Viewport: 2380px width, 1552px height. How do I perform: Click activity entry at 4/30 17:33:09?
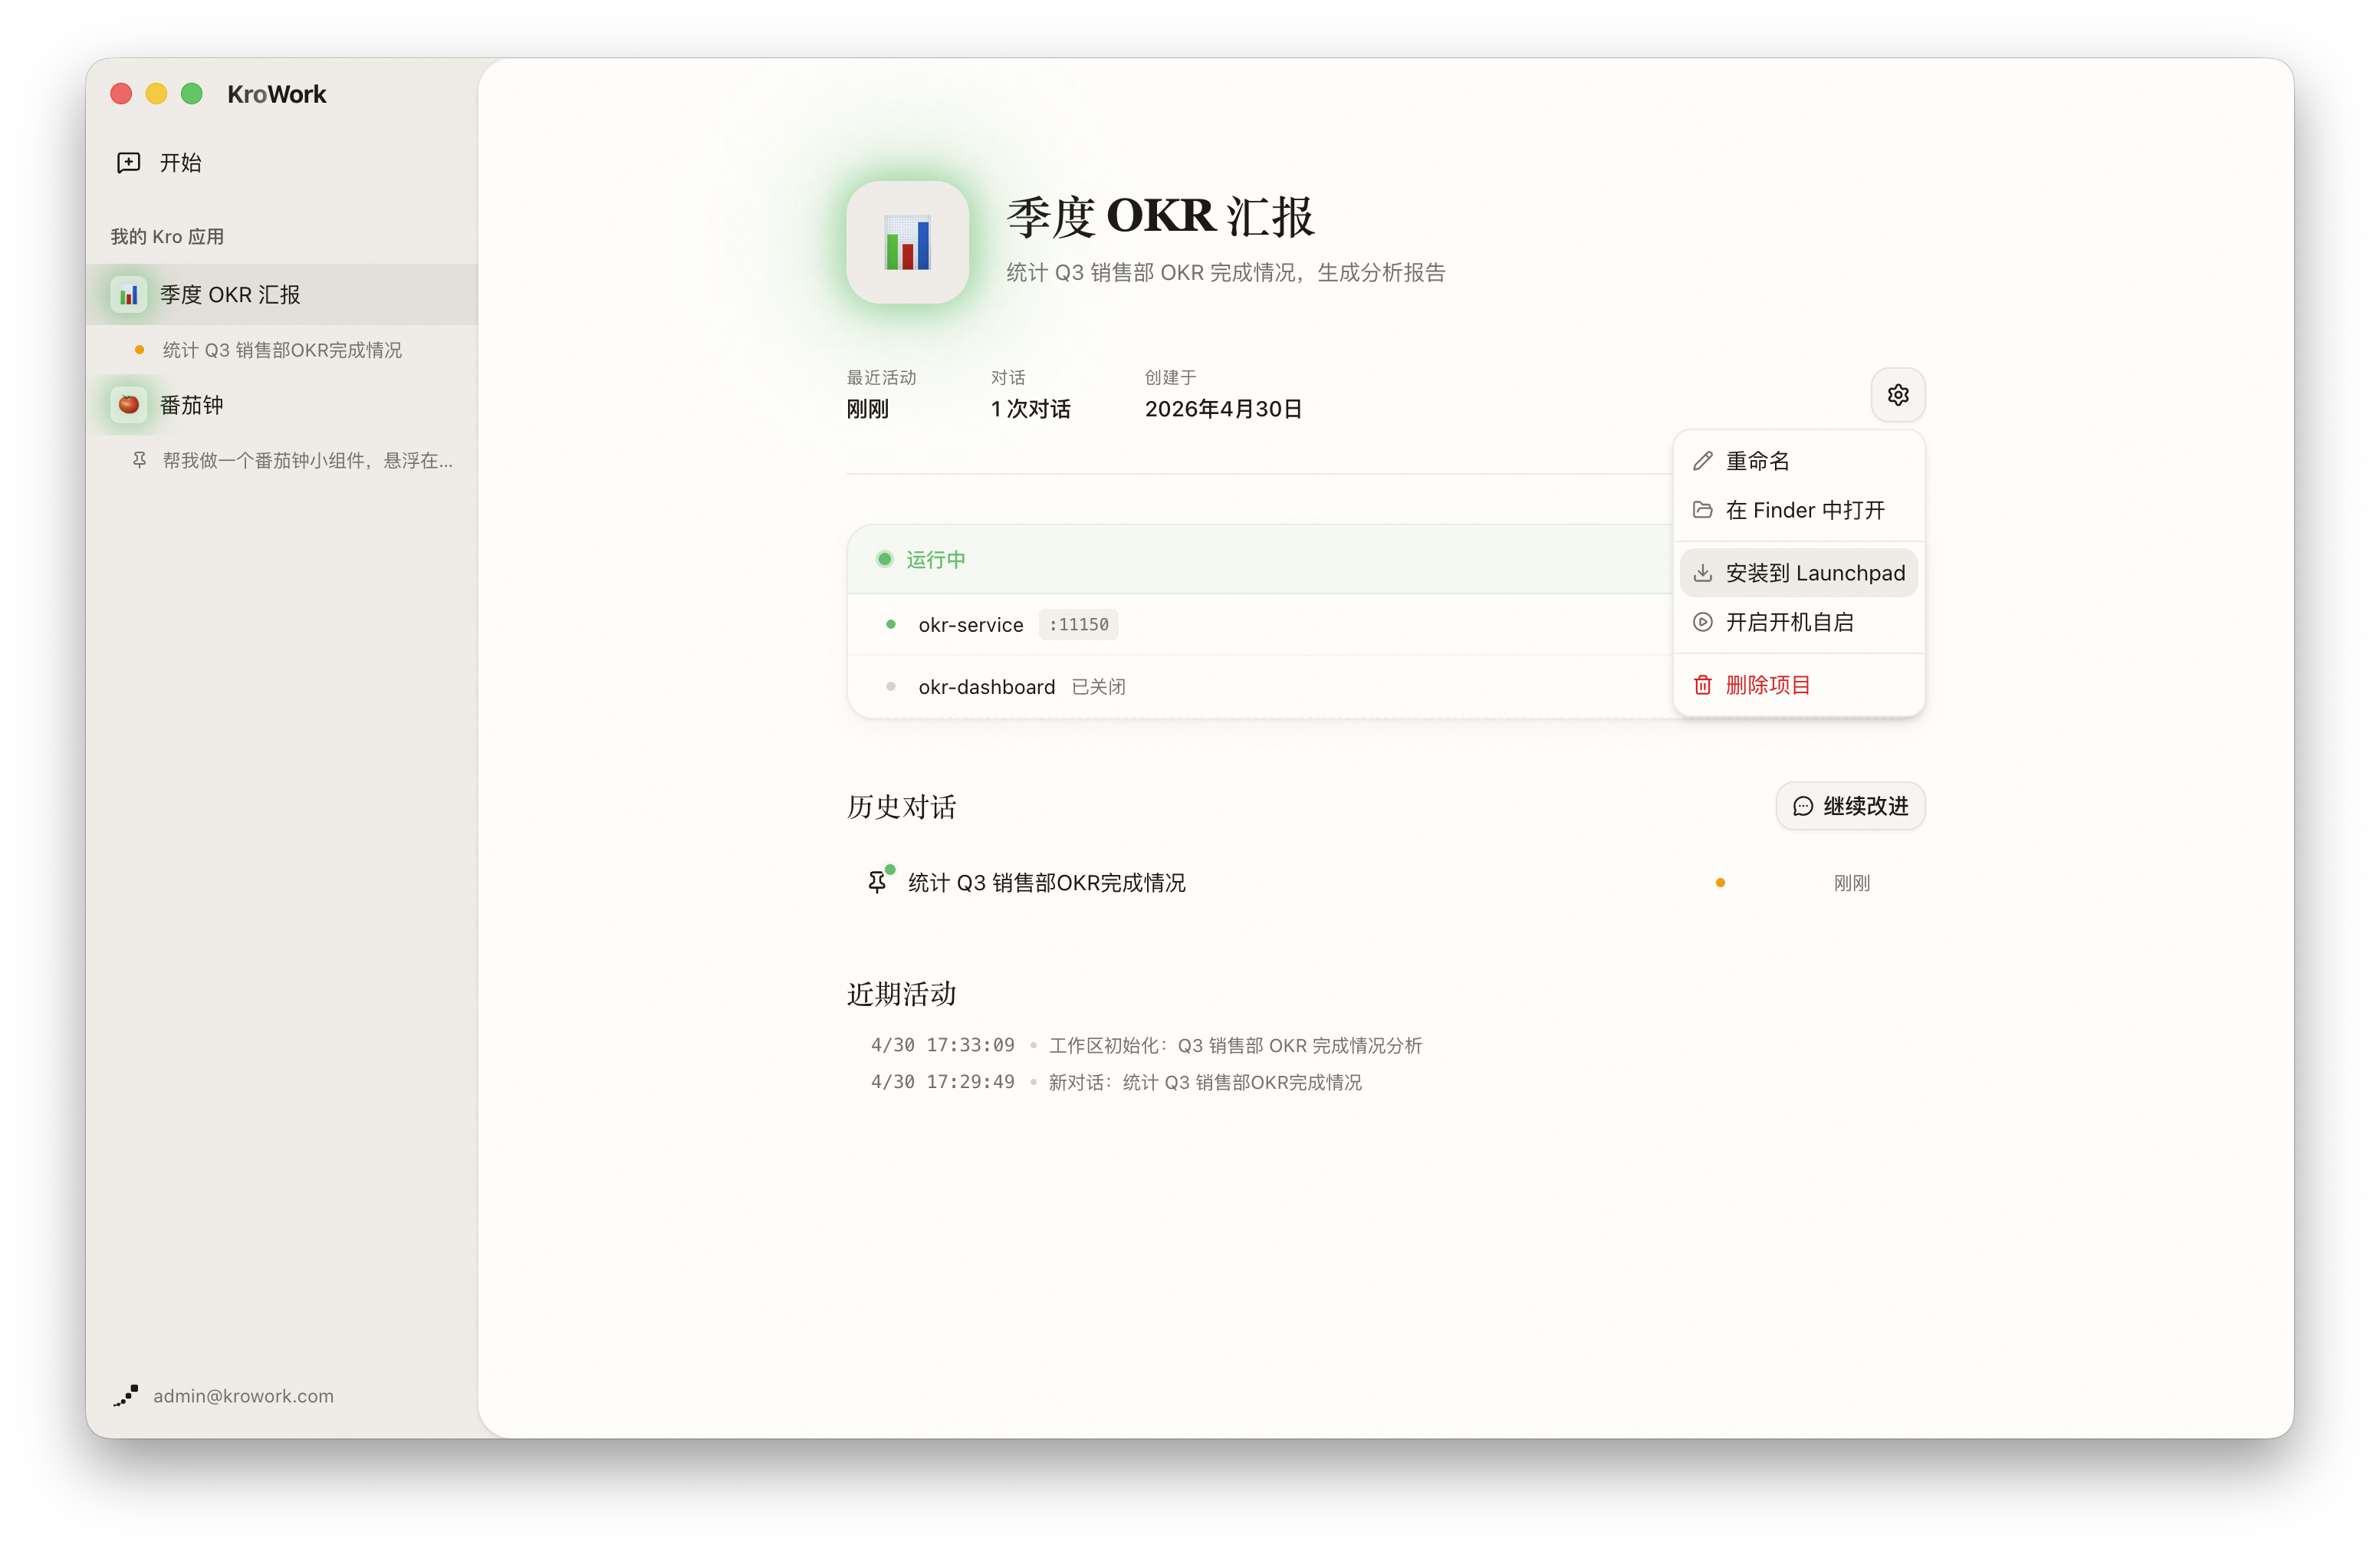(x=1146, y=1045)
